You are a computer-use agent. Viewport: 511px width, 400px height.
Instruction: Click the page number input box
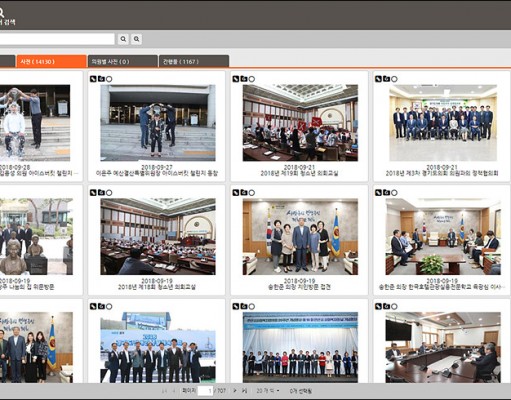coord(205,391)
